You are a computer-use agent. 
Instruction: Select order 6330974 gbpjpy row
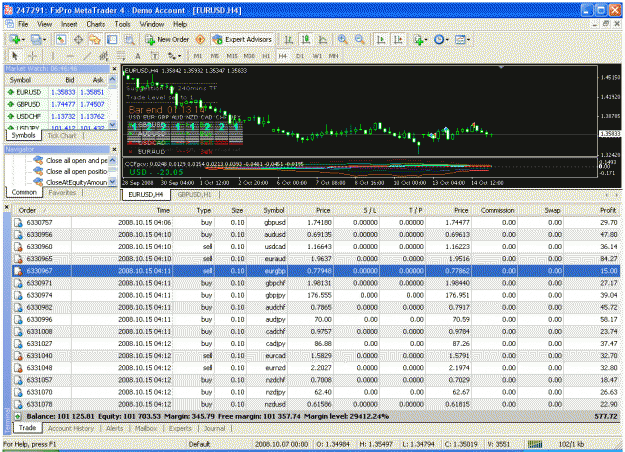coord(316,295)
